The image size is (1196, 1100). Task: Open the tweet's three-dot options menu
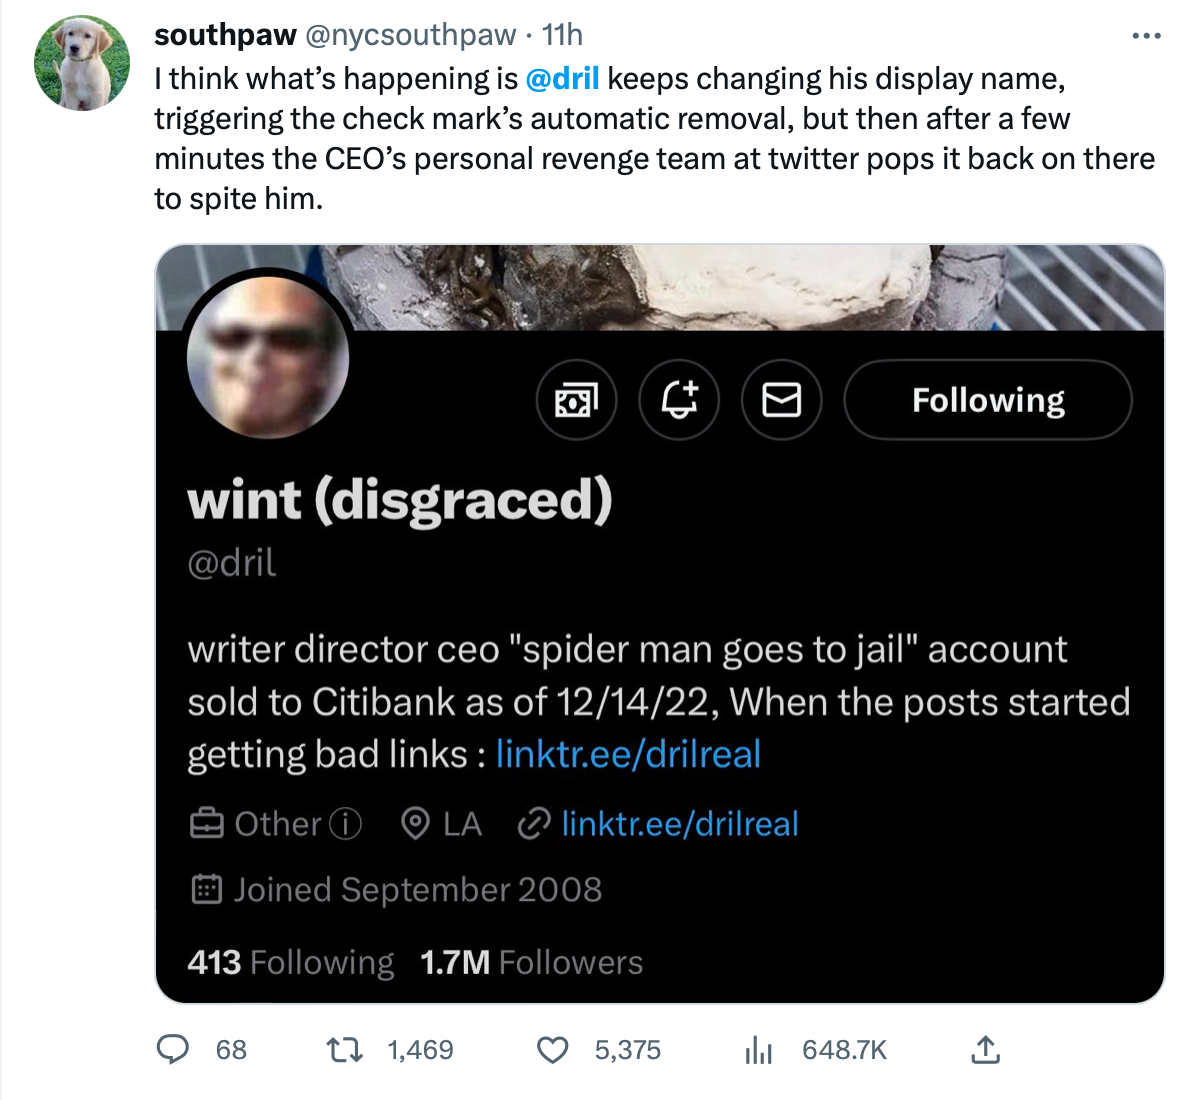1146,35
